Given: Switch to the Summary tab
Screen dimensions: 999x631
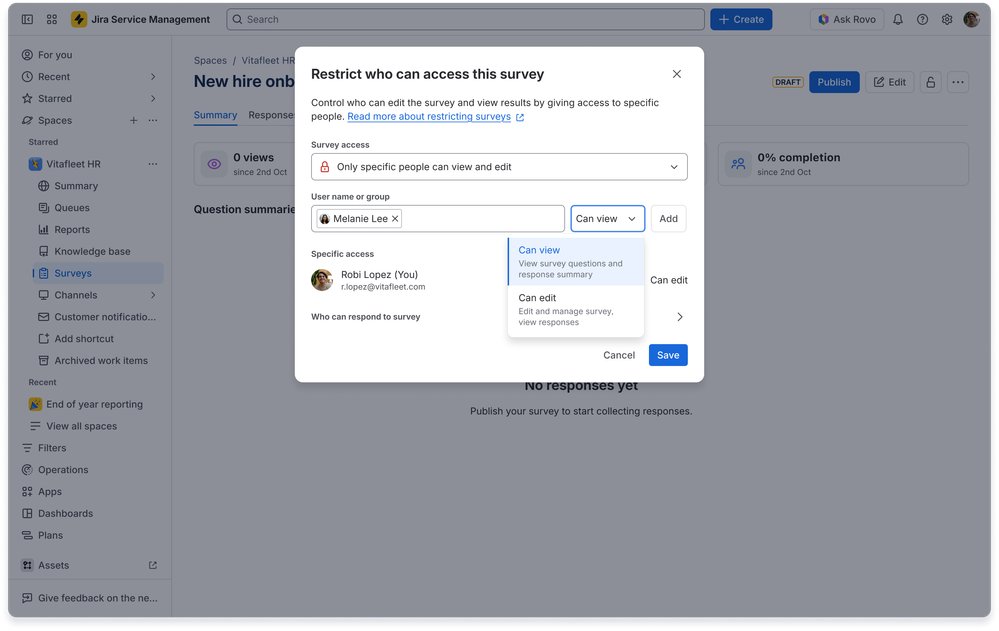Looking at the screenshot, I should click(x=215, y=115).
